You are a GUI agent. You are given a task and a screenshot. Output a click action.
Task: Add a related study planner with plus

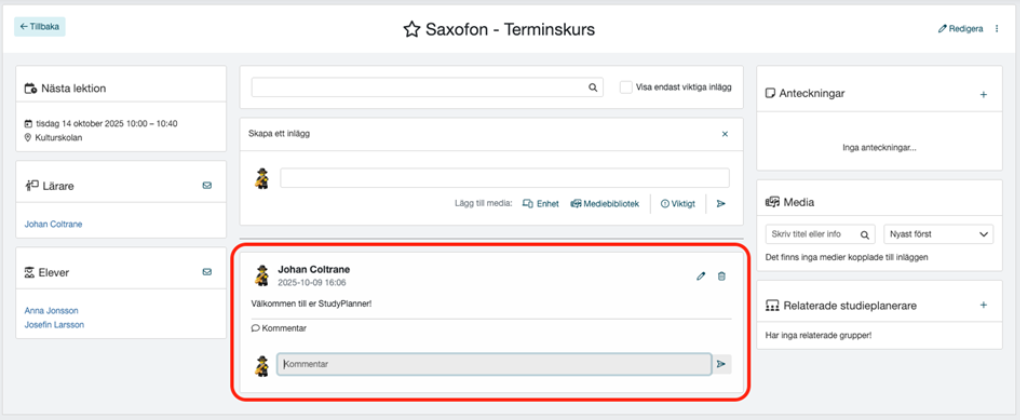tap(984, 304)
